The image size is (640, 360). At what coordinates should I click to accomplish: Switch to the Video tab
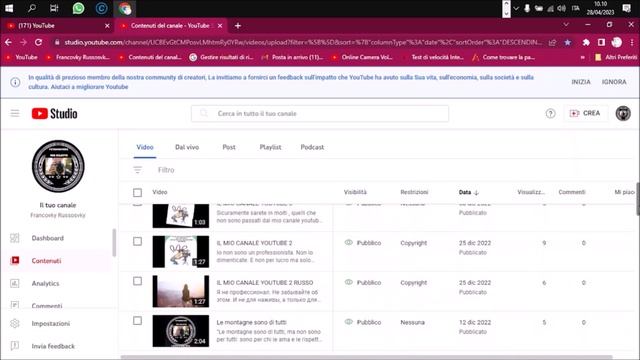point(145,147)
